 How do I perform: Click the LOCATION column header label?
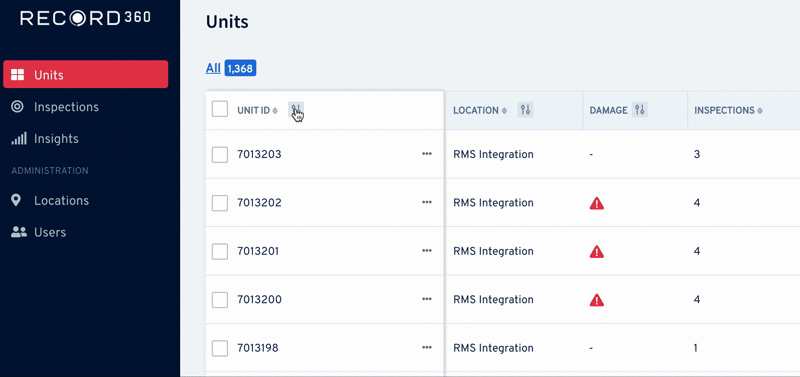tap(476, 110)
